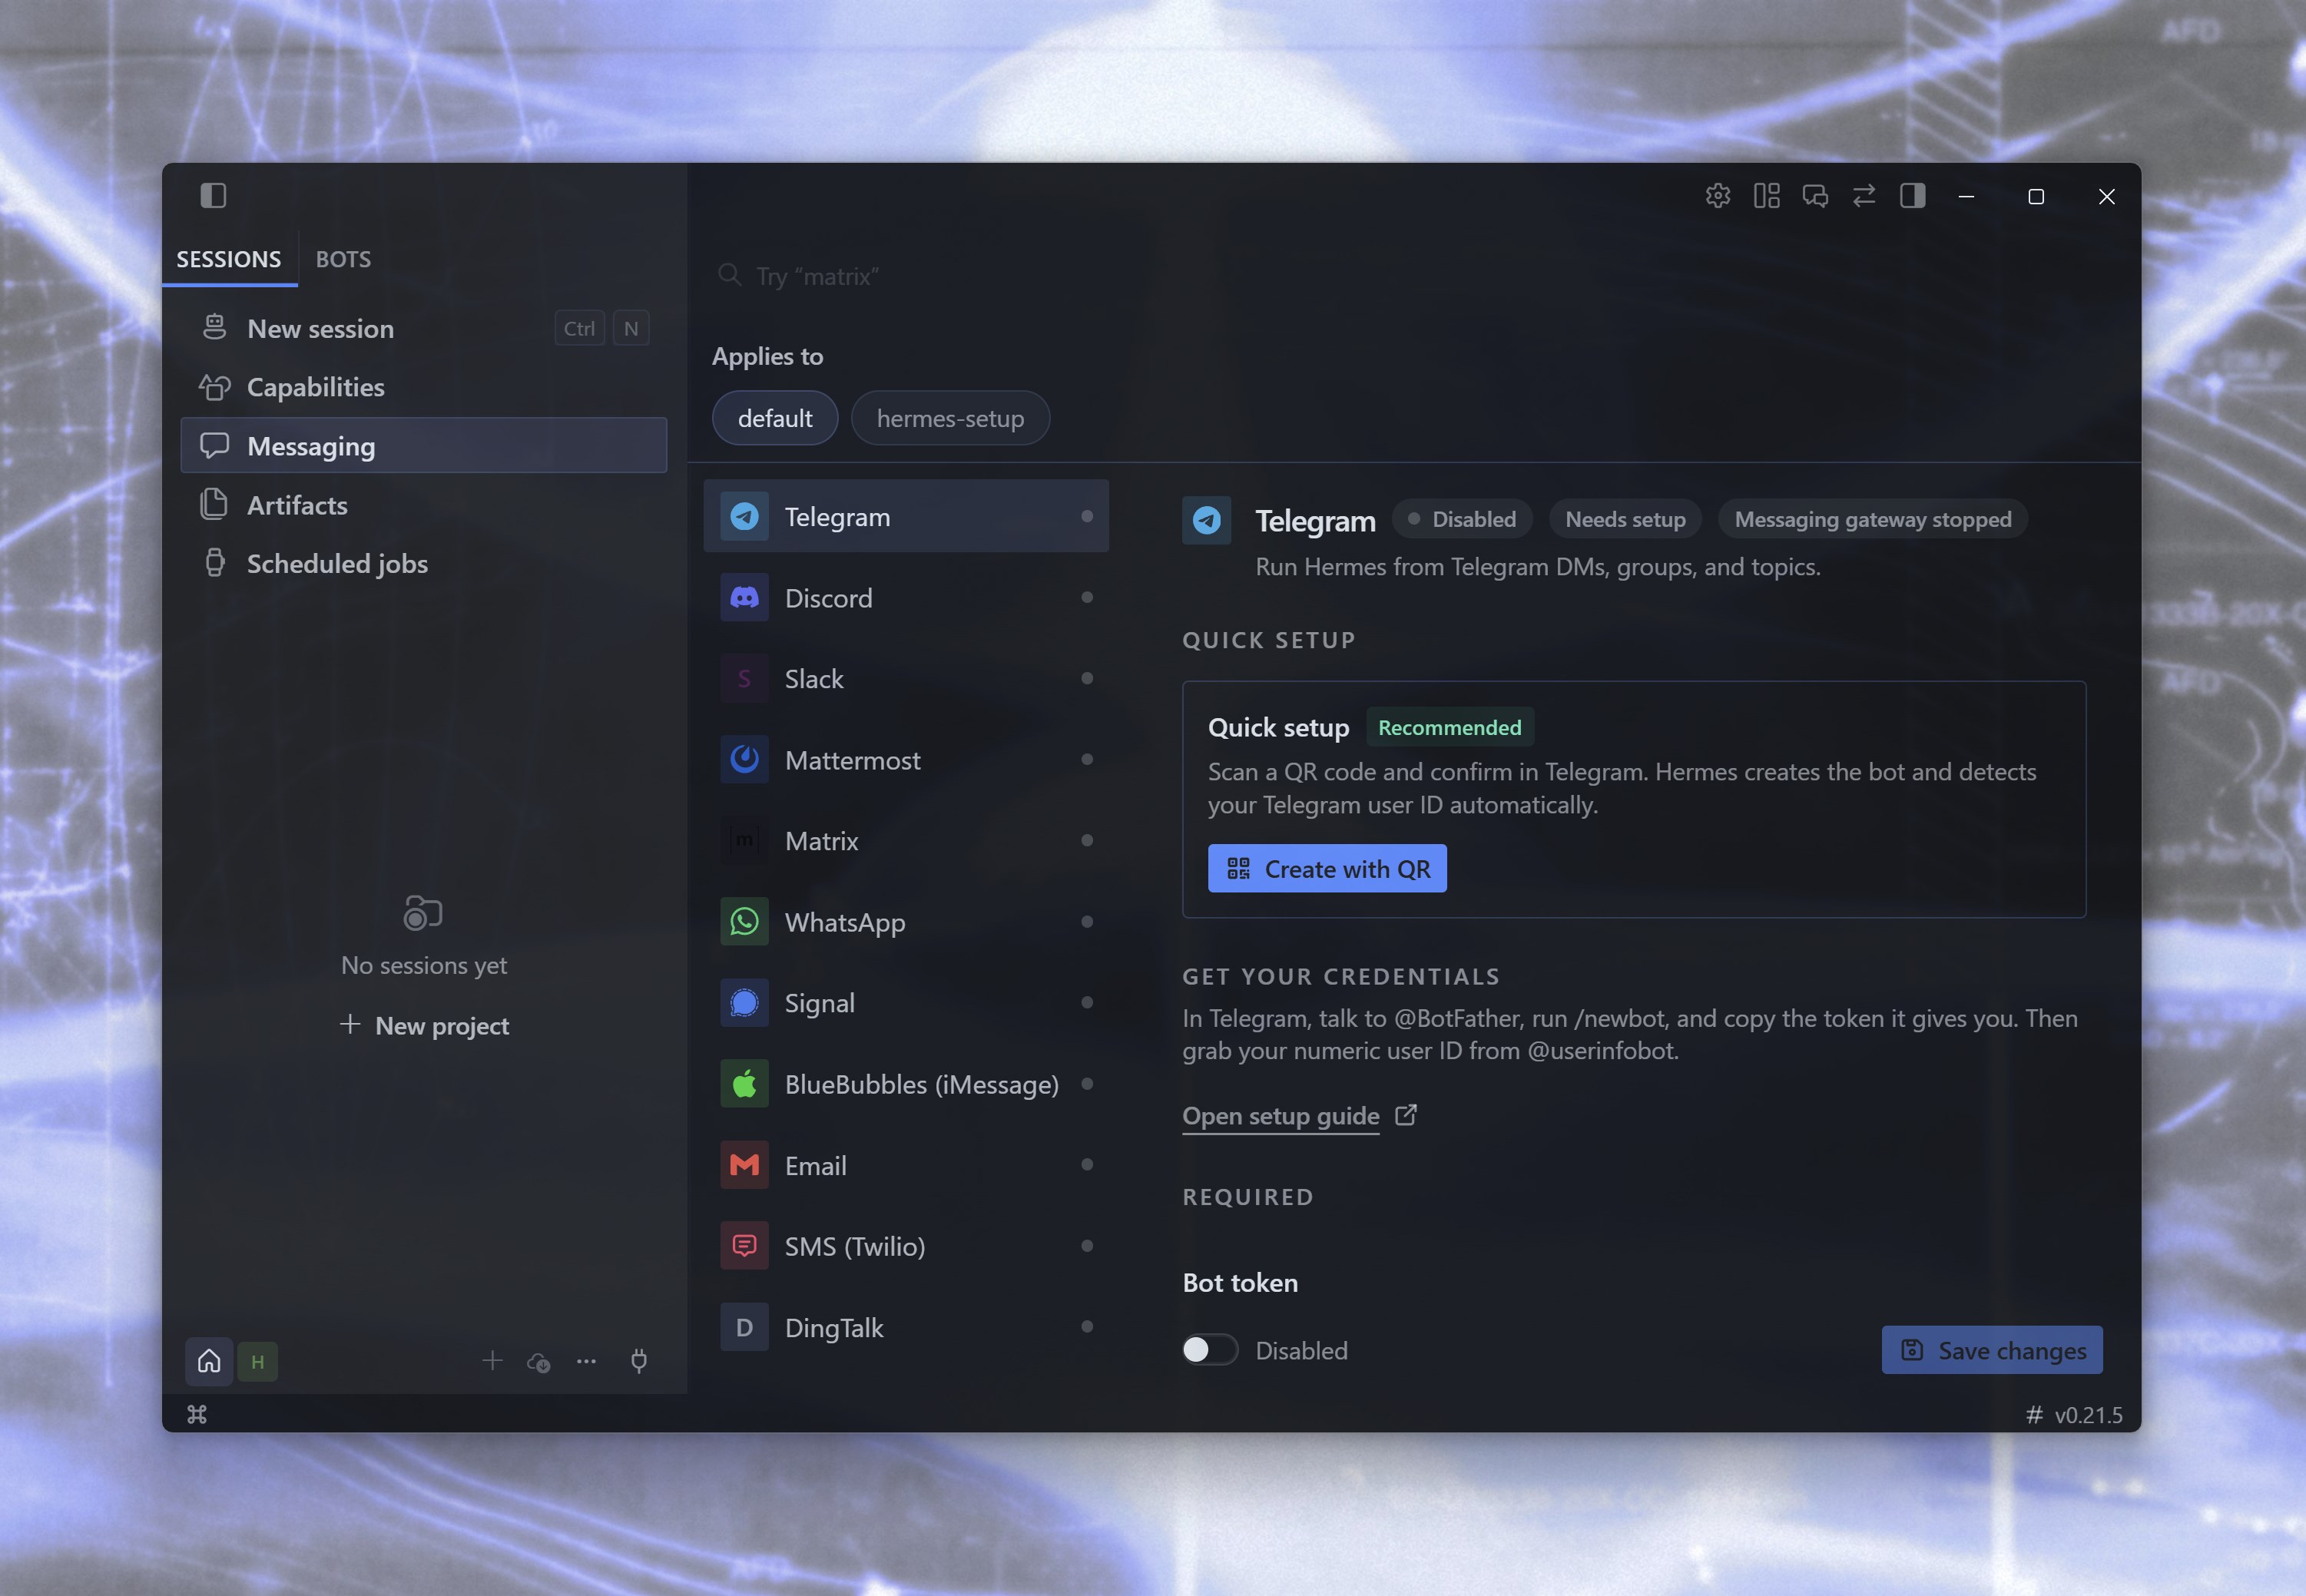The width and height of the screenshot is (2306, 1596).
Task: Select the green H profile badge
Action: (x=258, y=1361)
